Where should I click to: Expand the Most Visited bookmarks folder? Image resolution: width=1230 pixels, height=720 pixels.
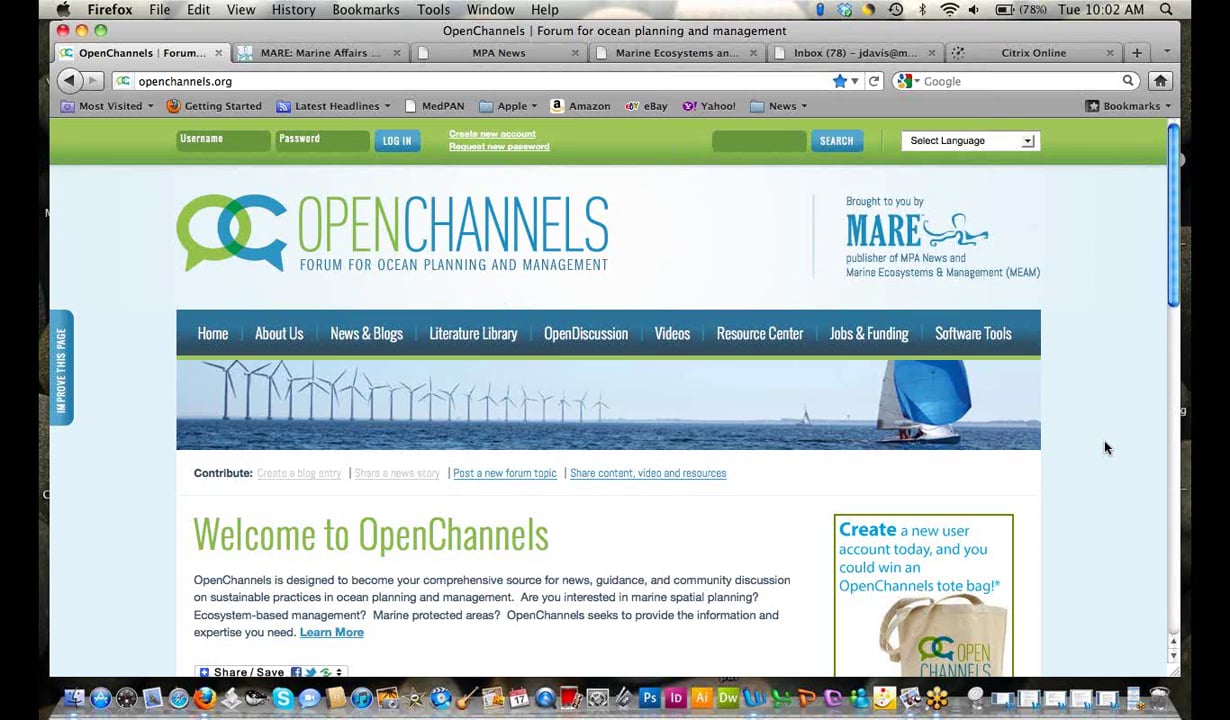pyautogui.click(x=107, y=106)
